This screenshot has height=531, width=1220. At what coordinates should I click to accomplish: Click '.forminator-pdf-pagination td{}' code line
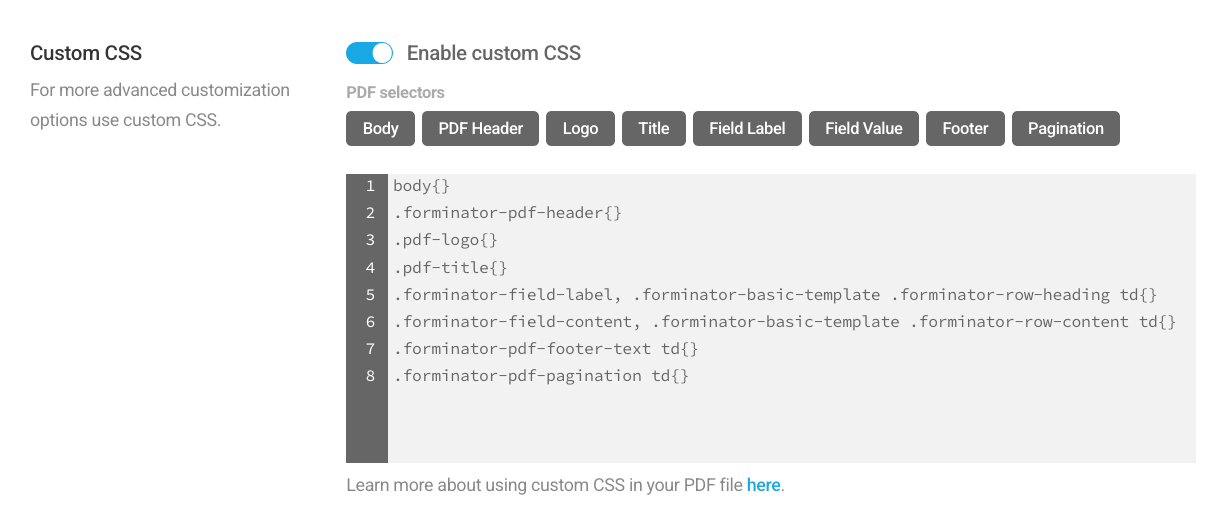click(x=541, y=376)
